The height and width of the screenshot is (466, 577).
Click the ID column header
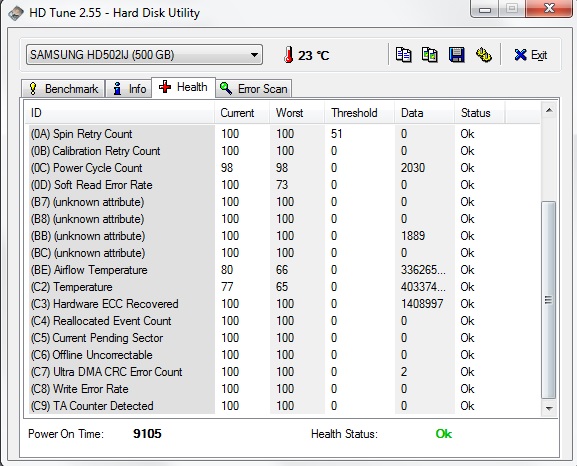[120, 113]
